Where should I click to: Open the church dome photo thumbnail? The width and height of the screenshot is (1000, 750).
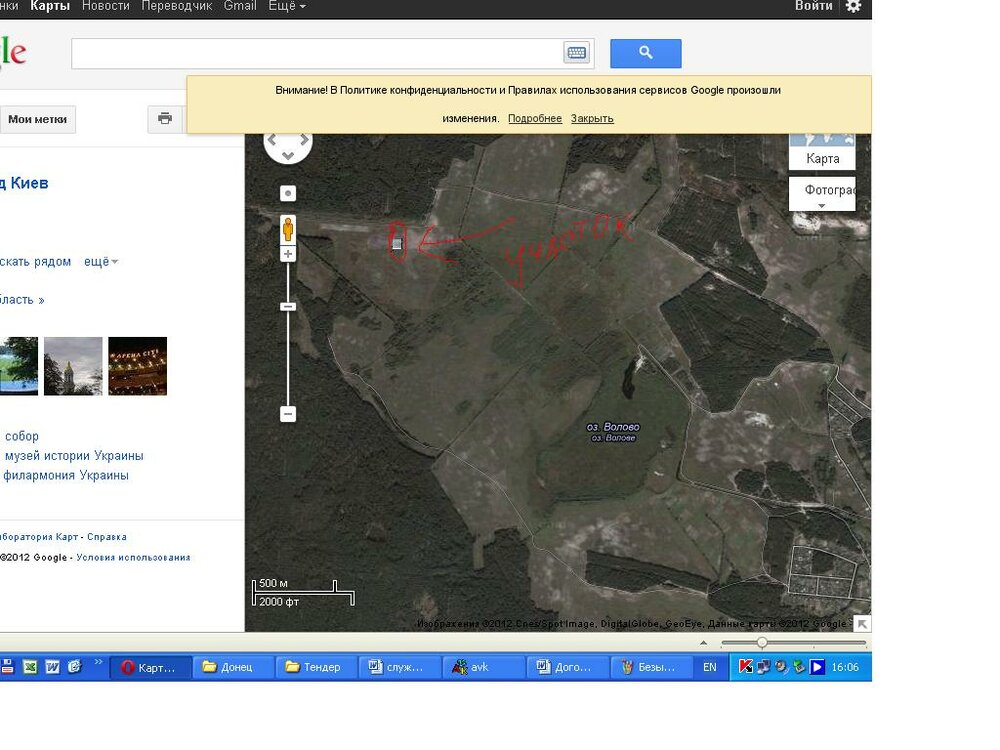point(73,366)
